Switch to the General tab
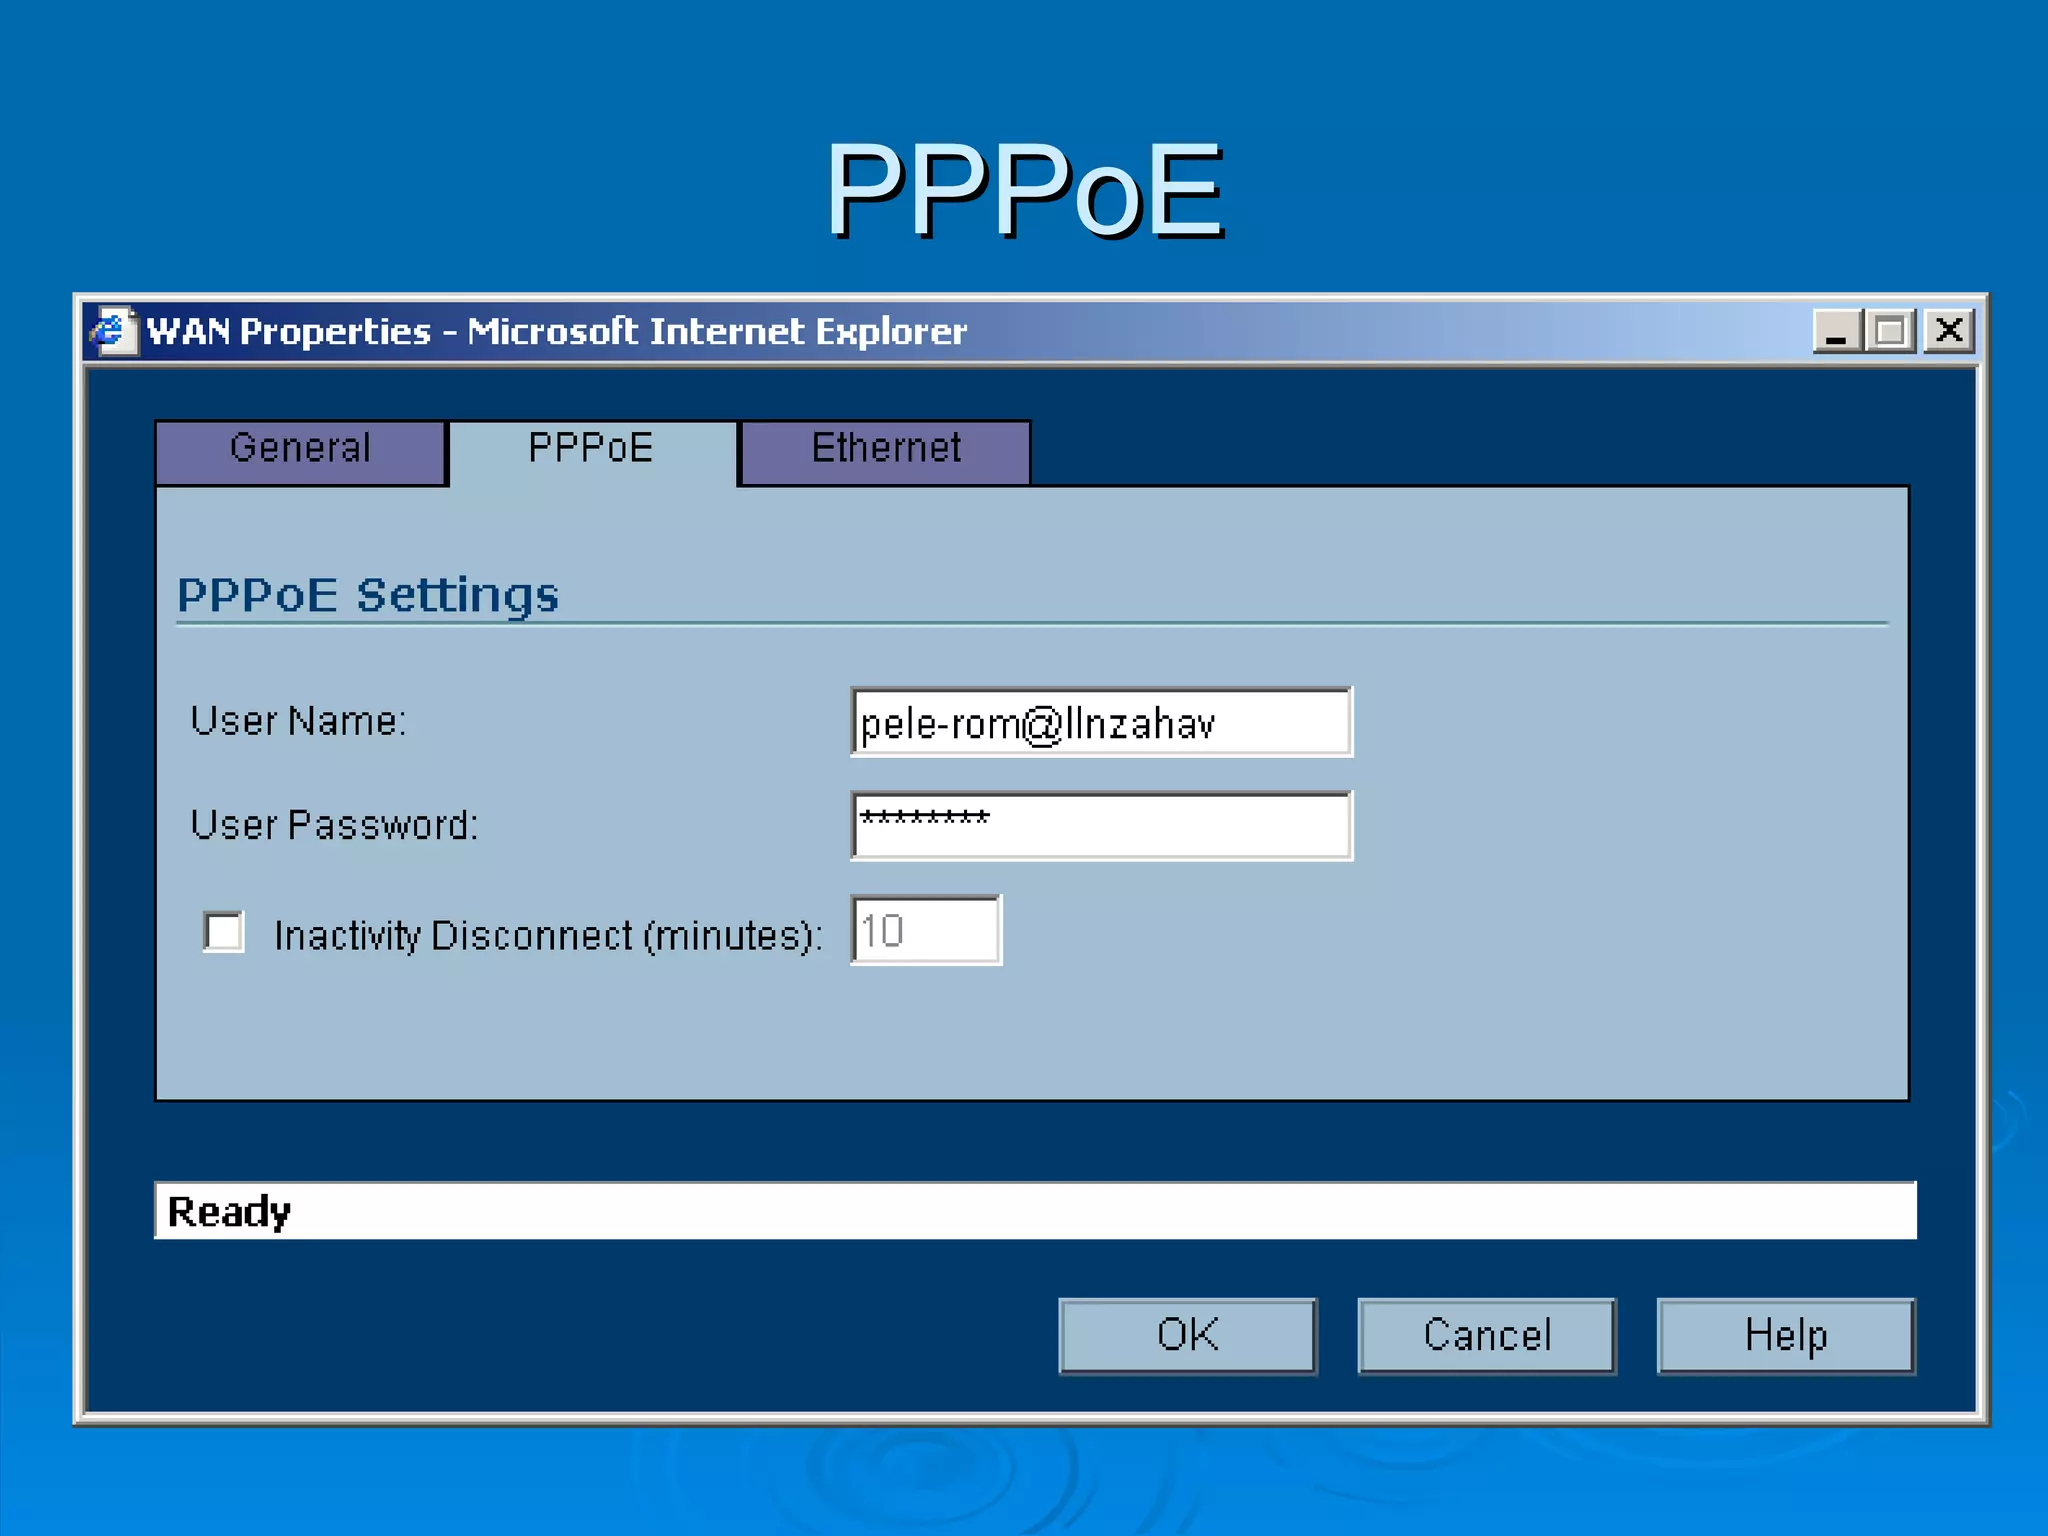The height and width of the screenshot is (1536, 2048). click(x=300, y=452)
